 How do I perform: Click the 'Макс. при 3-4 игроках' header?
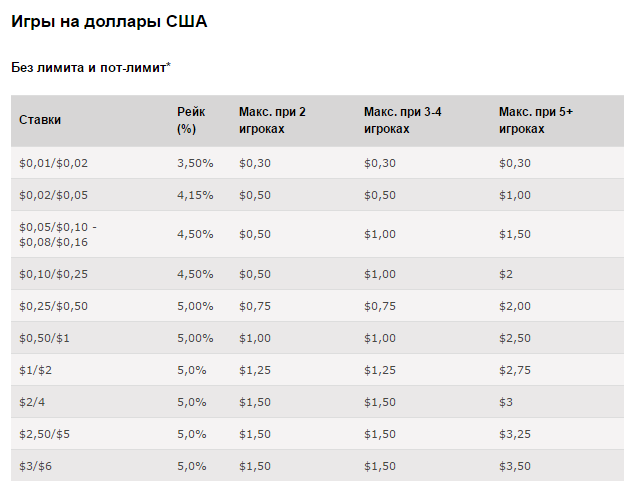pos(403,120)
